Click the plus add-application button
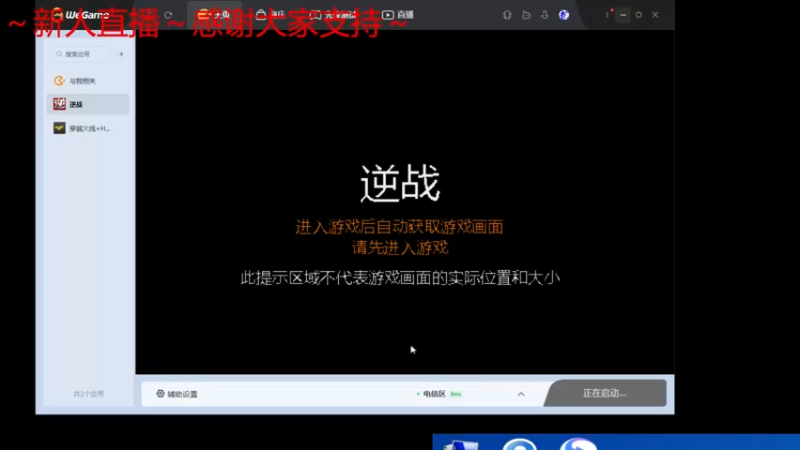 click(121, 54)
